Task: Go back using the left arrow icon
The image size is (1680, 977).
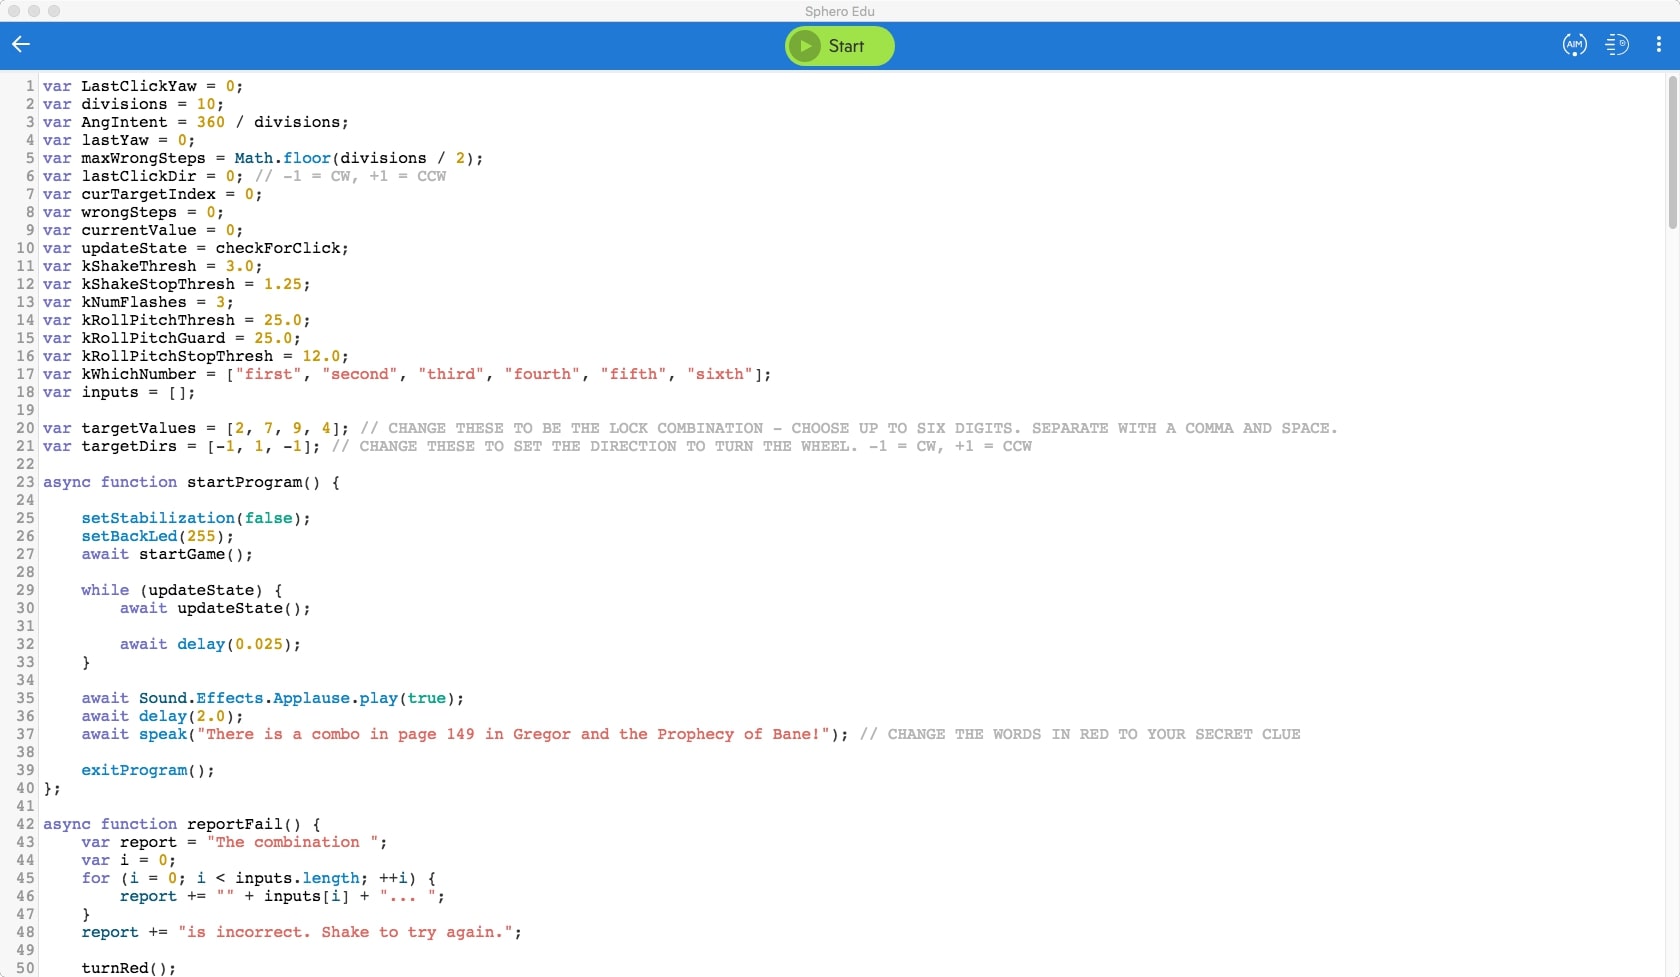Action: [x=21, y=44]
